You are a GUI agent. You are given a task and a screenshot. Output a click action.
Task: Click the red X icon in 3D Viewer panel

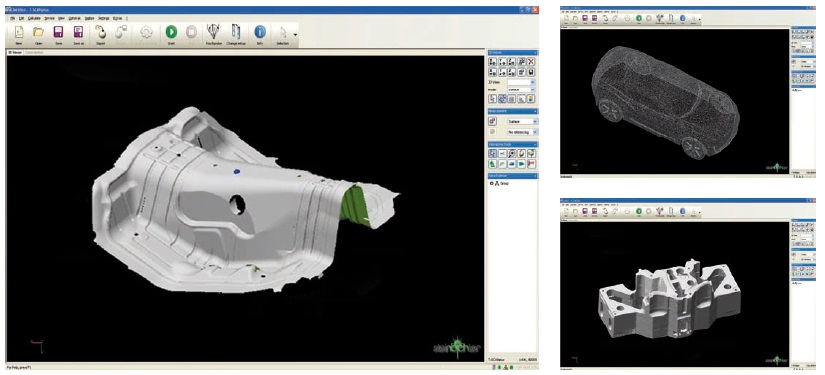(x=531, y=62)
